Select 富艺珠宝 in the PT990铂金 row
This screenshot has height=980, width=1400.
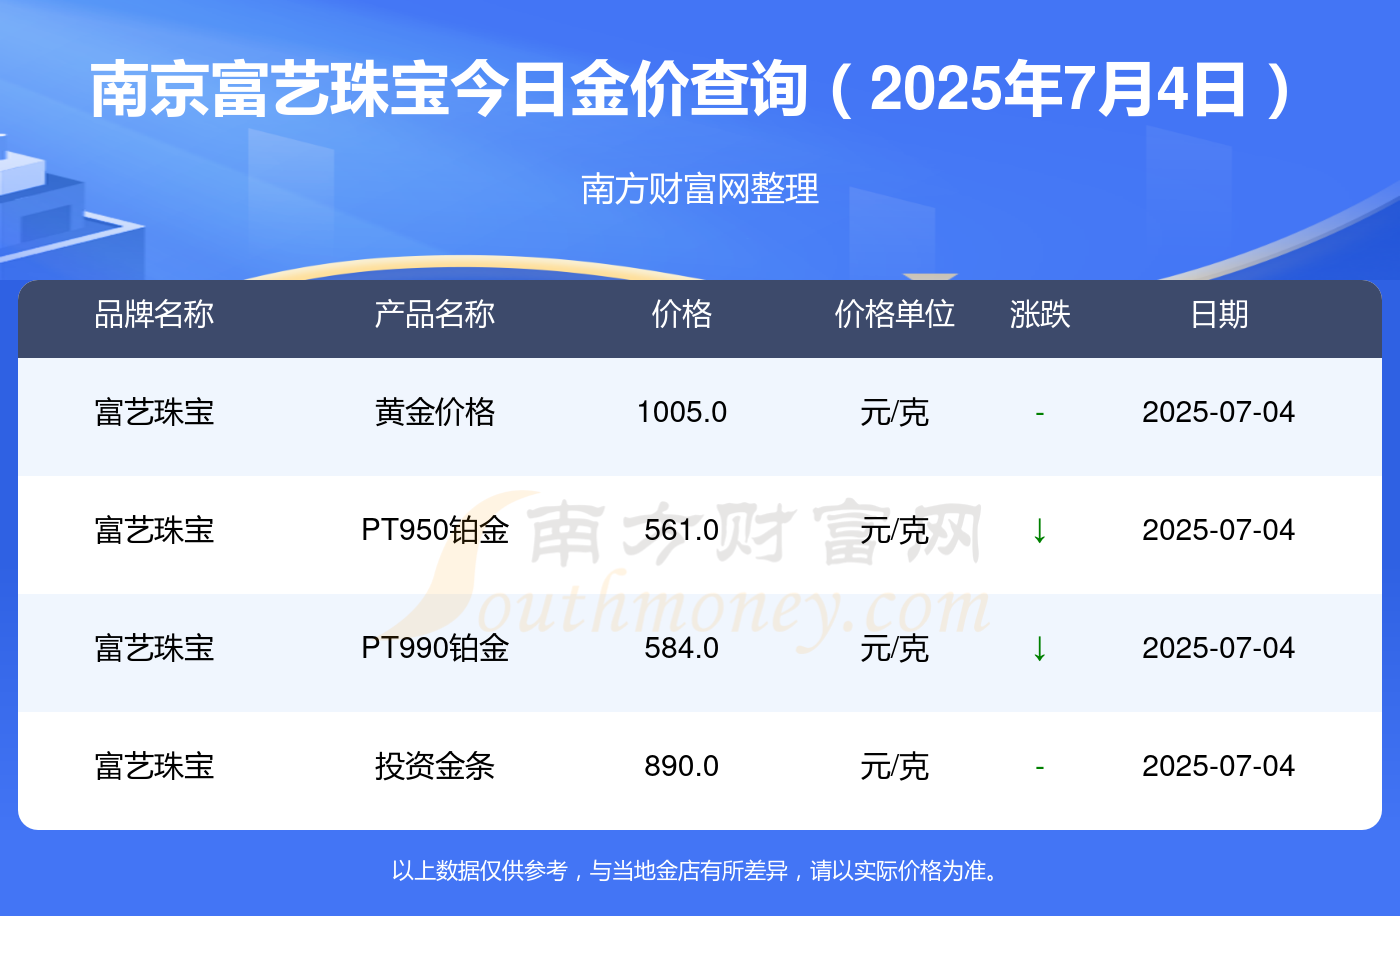(x=154, y=648)
